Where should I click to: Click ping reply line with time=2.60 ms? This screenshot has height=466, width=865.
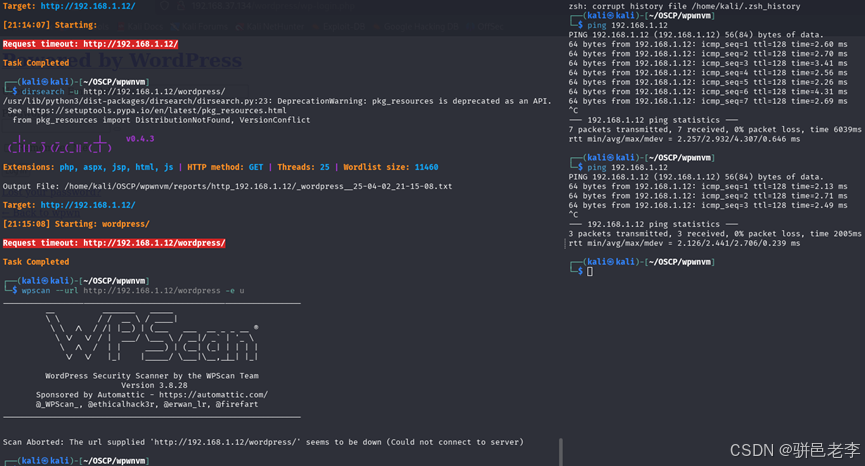[708, 44]
